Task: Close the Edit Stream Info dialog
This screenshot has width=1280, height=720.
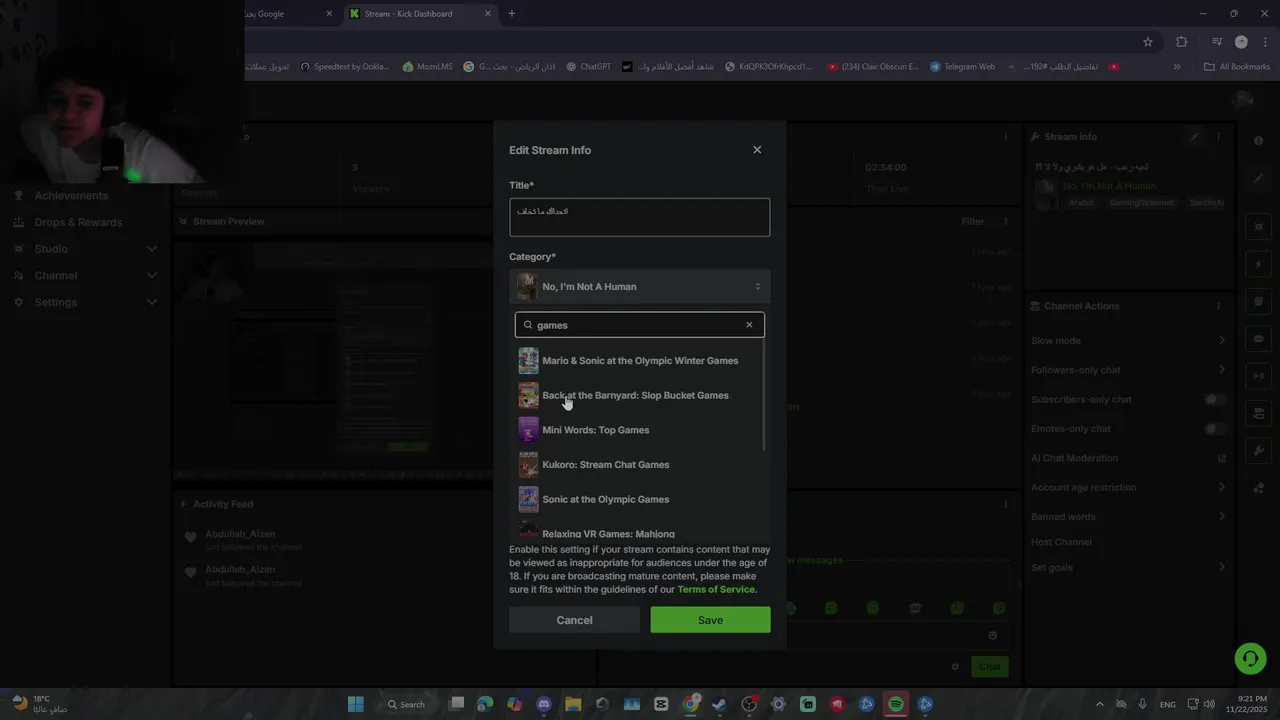Action: [x=757, y=150]
